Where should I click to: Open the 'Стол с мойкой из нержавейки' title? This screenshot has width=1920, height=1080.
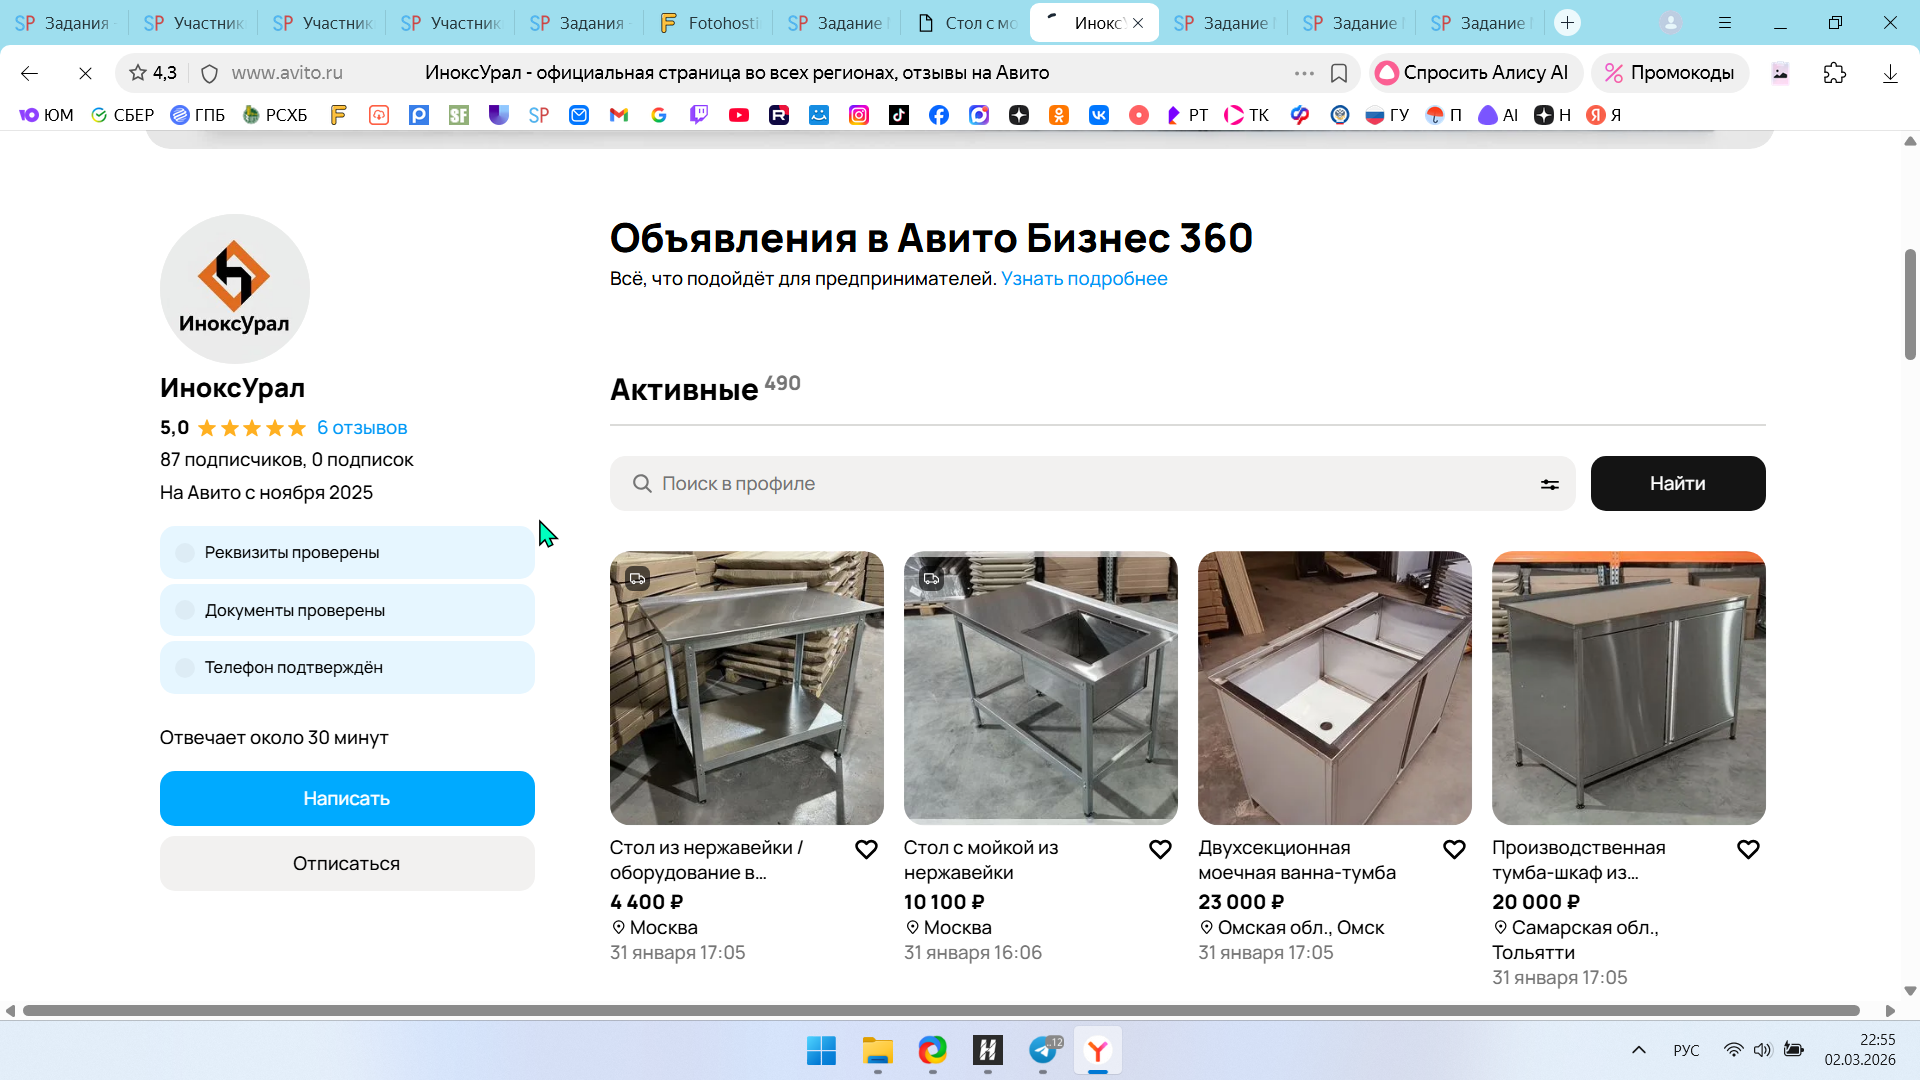981,860
